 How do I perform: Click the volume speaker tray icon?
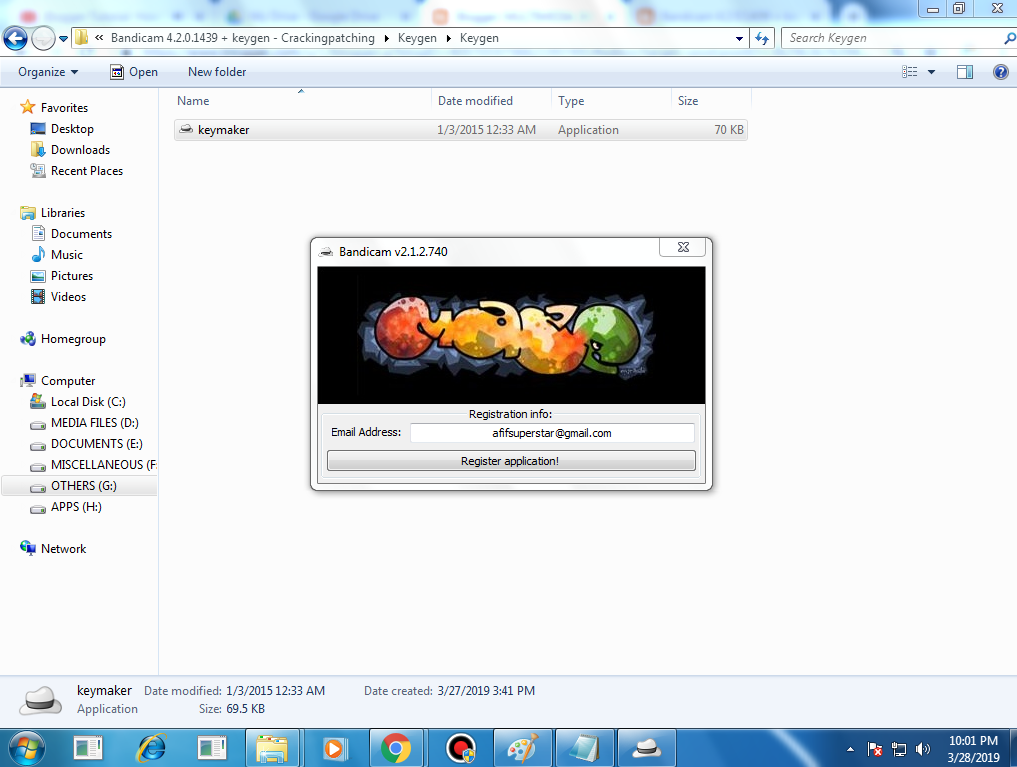(922, 749)
